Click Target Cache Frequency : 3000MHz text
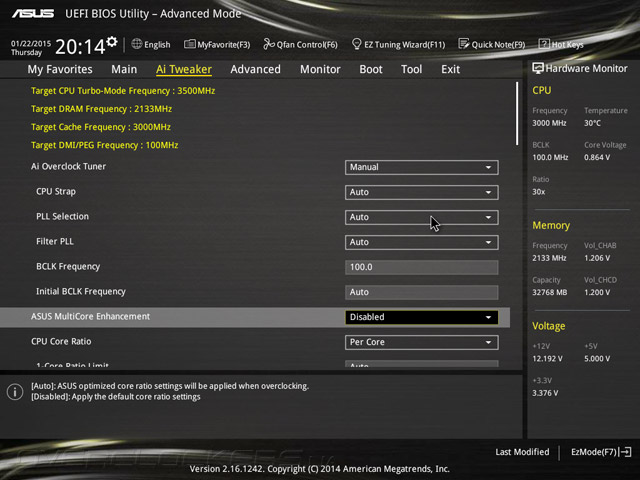The height and width of the screenshot is (480, 640). (x=101, y=127)
